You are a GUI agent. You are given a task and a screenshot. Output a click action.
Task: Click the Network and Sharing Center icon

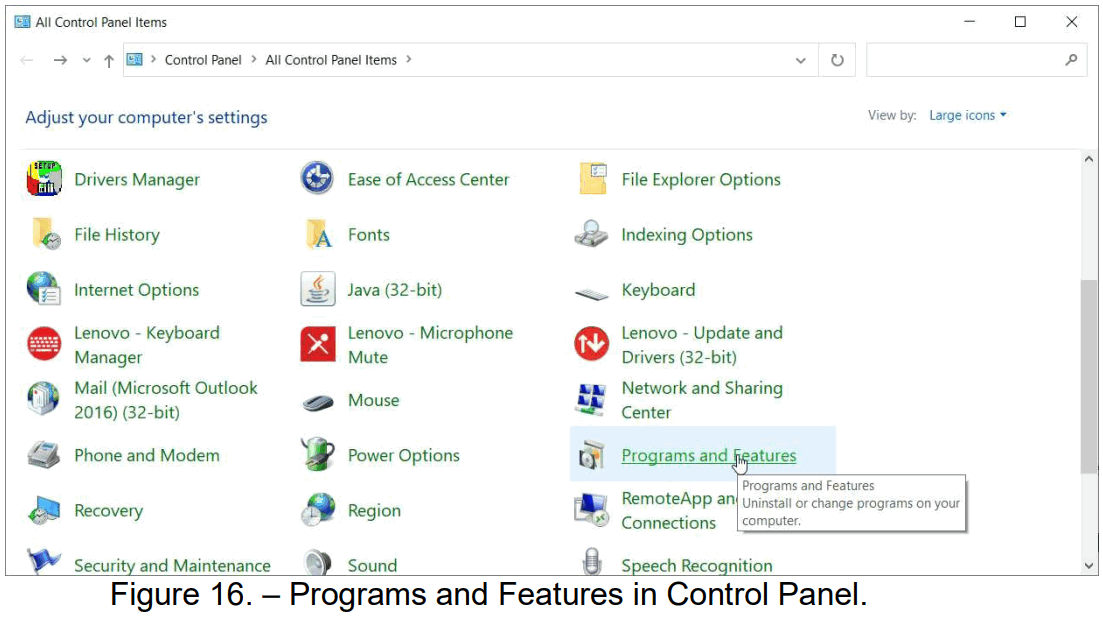pos(591,400)
